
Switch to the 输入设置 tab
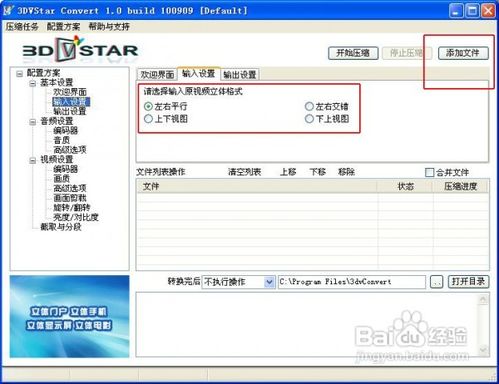coord(199,73)
